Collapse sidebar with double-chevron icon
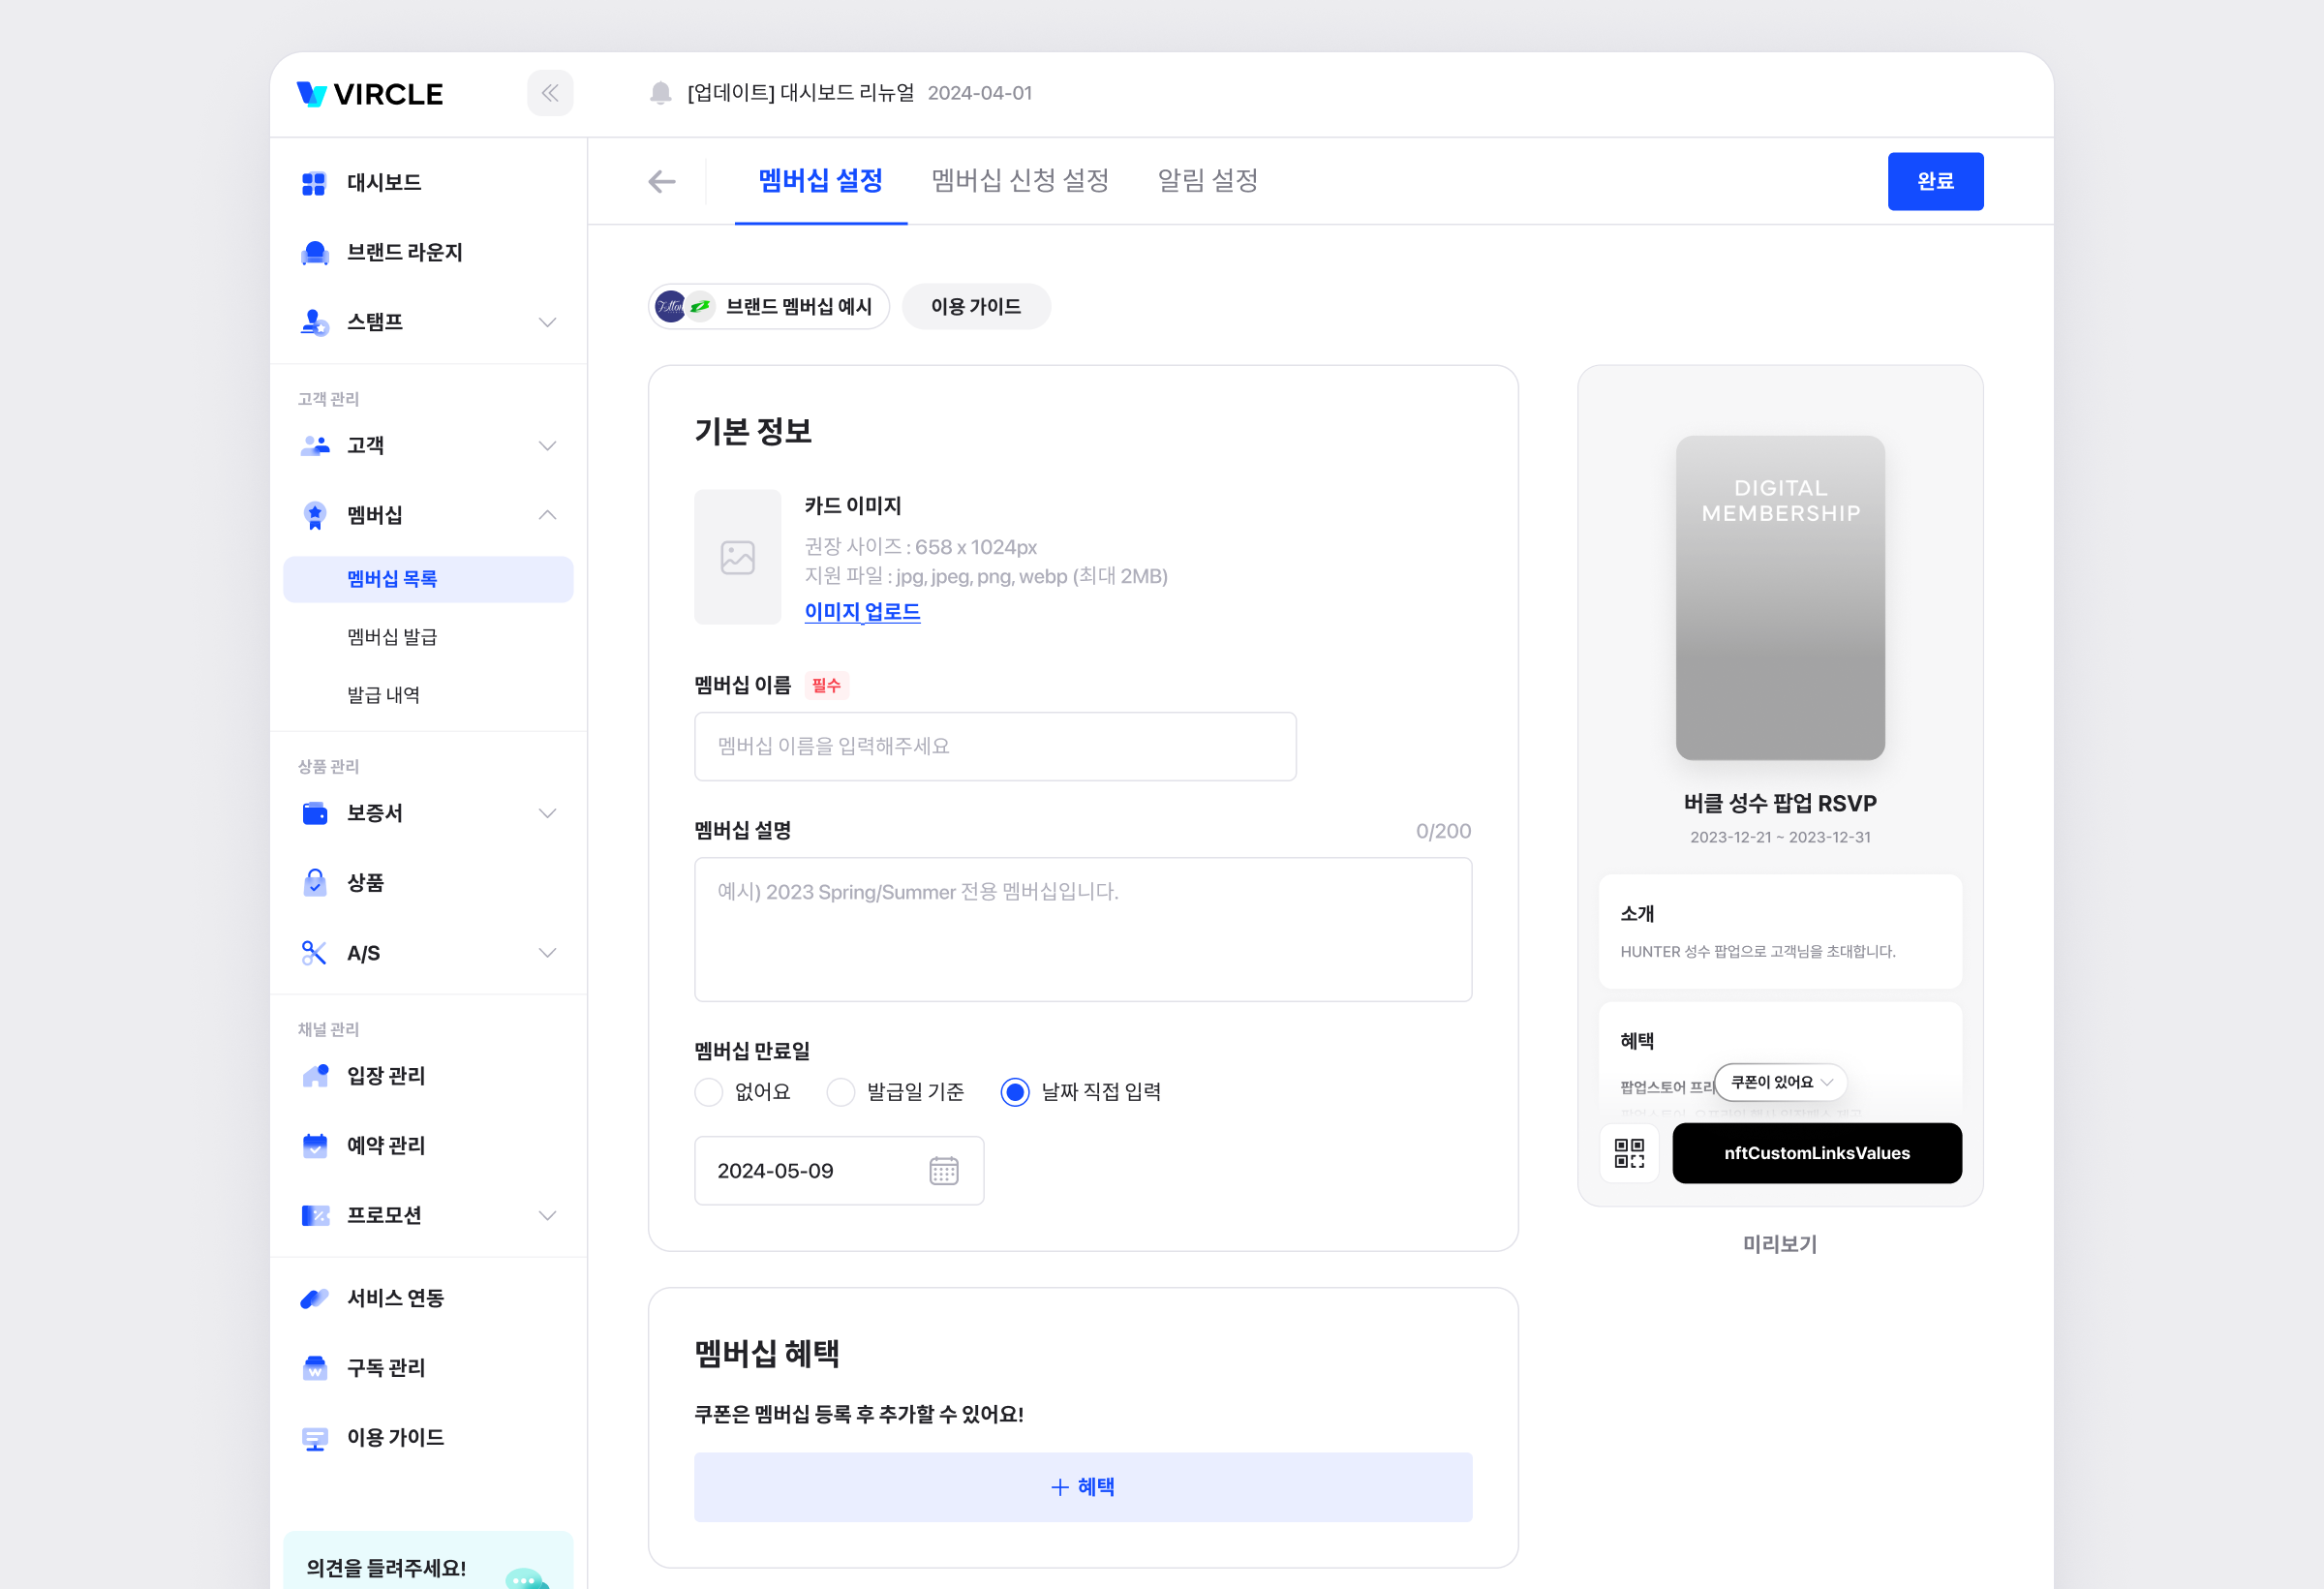Image resolution: width=2324 pixels, height=1589 pixels. [549, 93]
